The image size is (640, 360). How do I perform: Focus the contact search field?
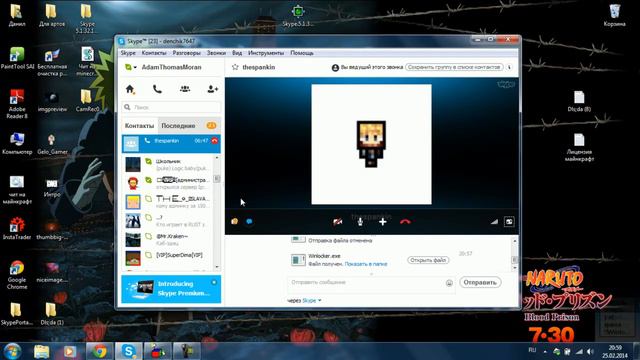(171, 107)
